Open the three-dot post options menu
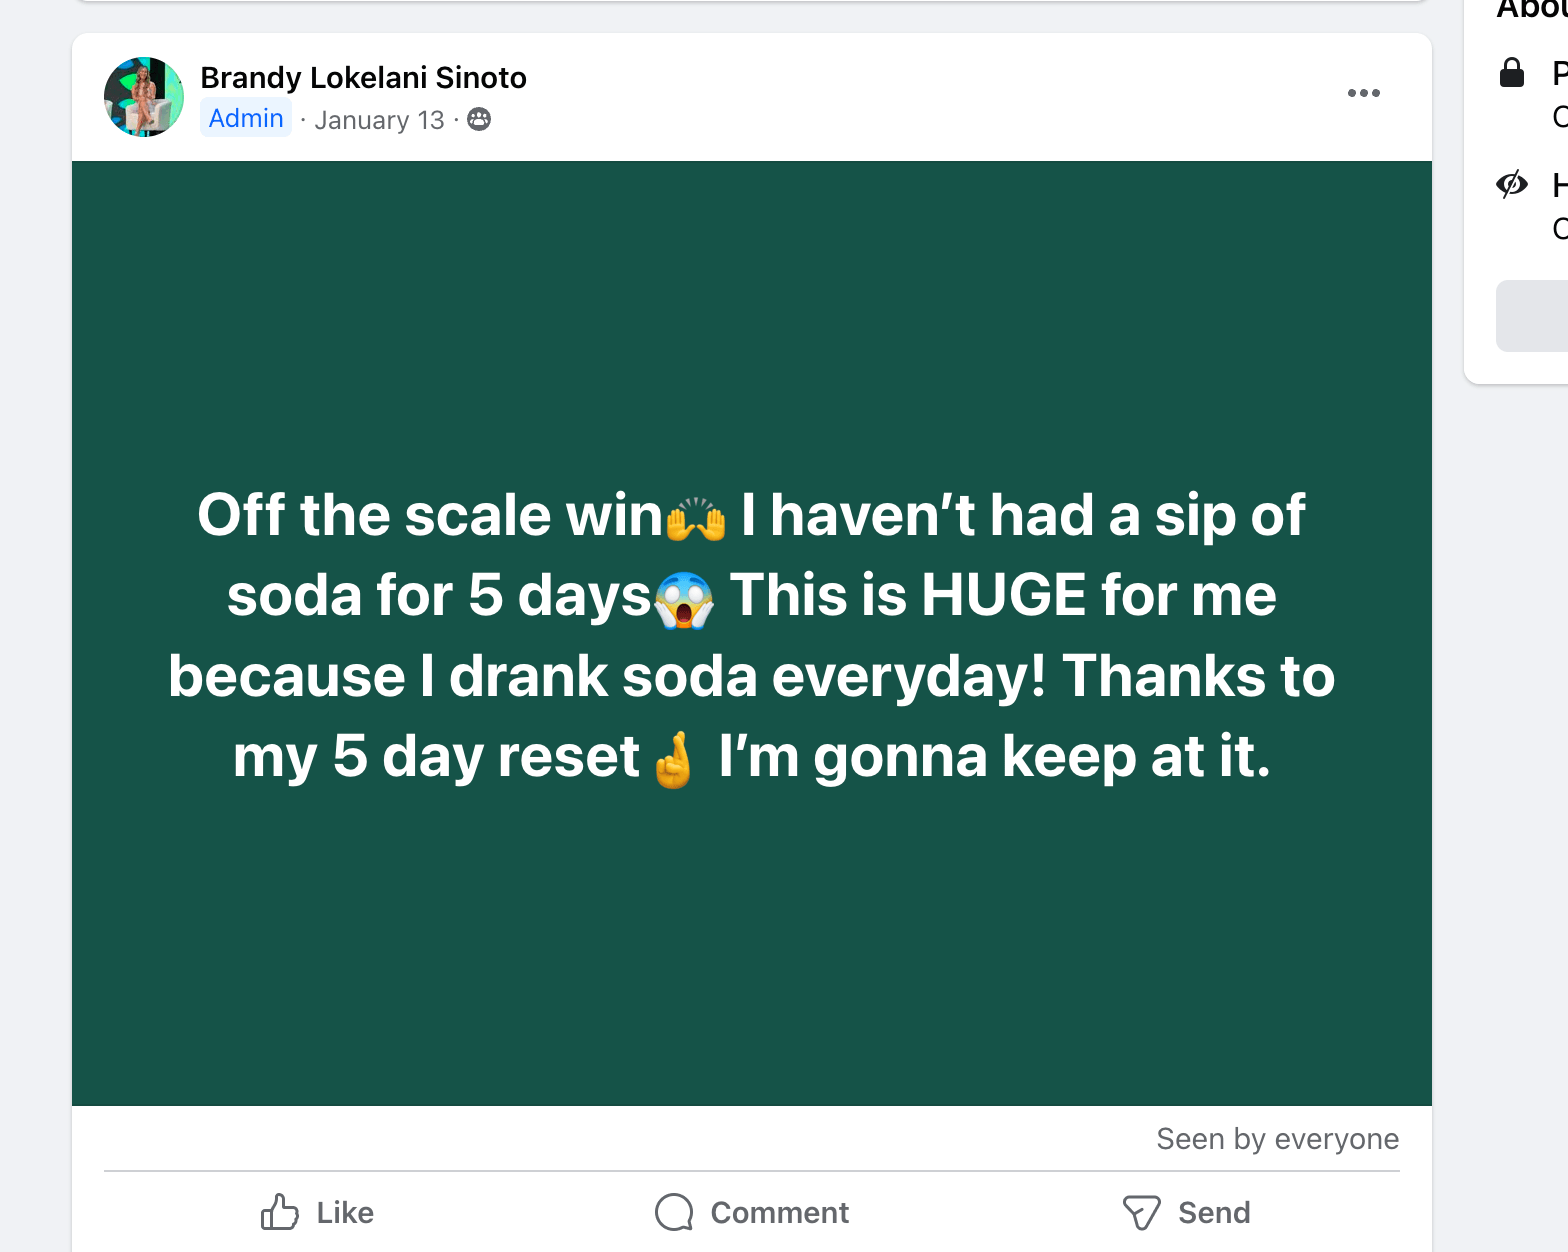The width and height of the screenshot is (1568, 1252). 1363,93
